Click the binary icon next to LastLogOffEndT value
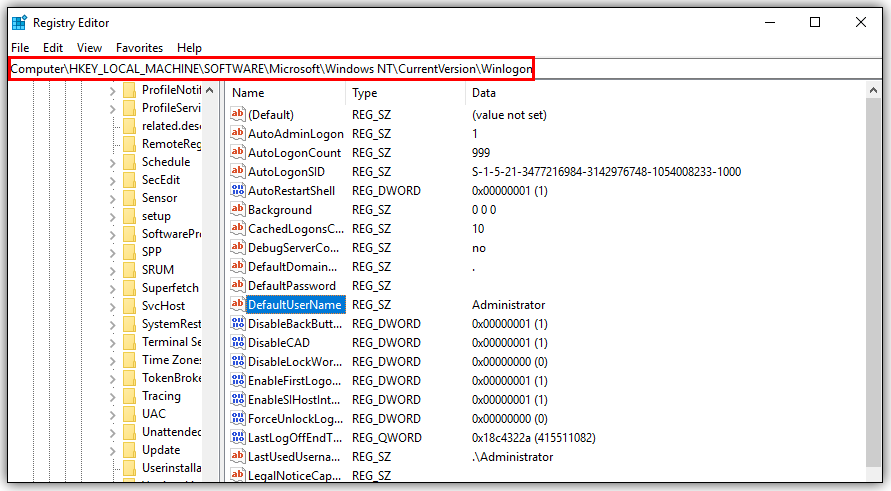 [238, 437]
